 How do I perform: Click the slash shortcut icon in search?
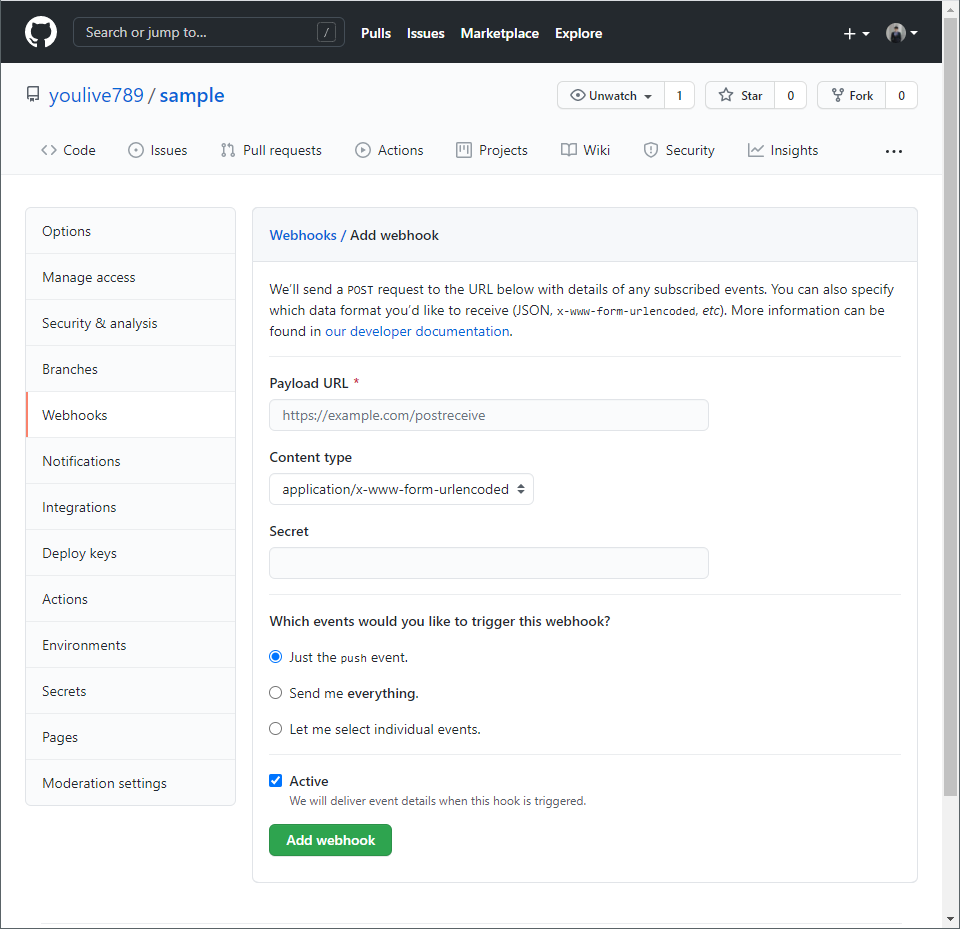[x=326, y=32]
